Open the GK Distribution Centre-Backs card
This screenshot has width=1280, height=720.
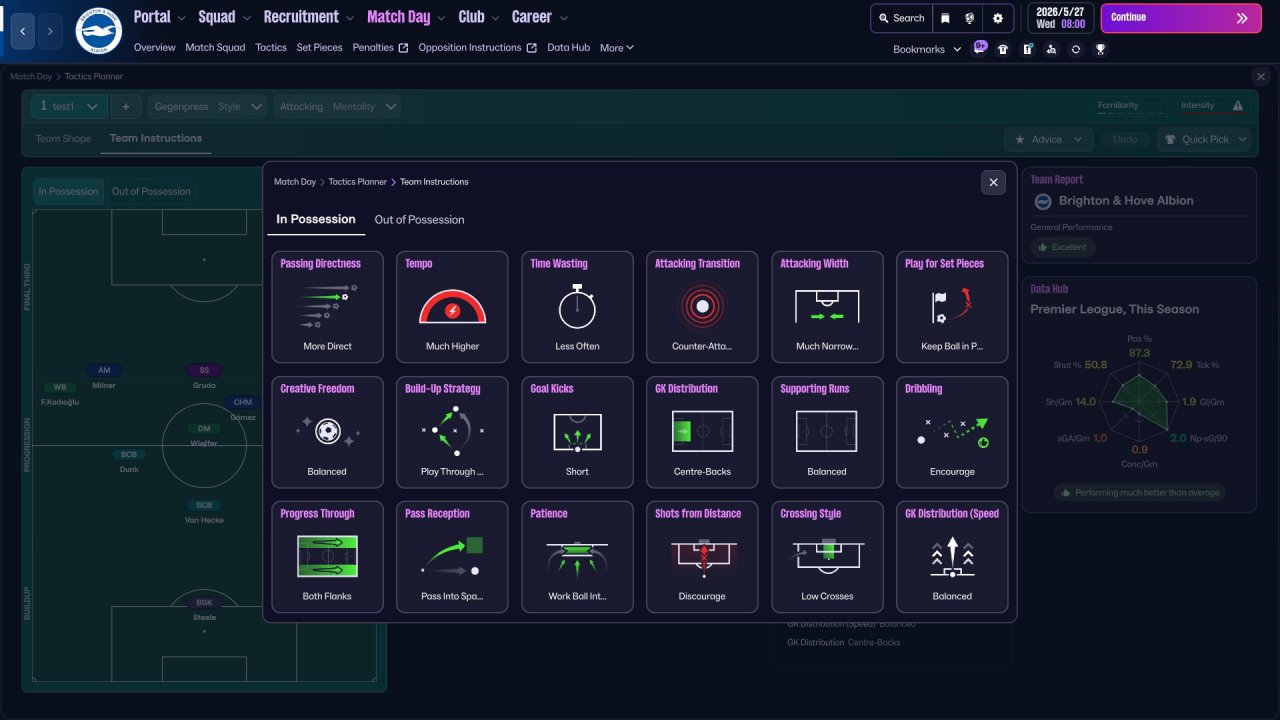click(x=702, y=432)
